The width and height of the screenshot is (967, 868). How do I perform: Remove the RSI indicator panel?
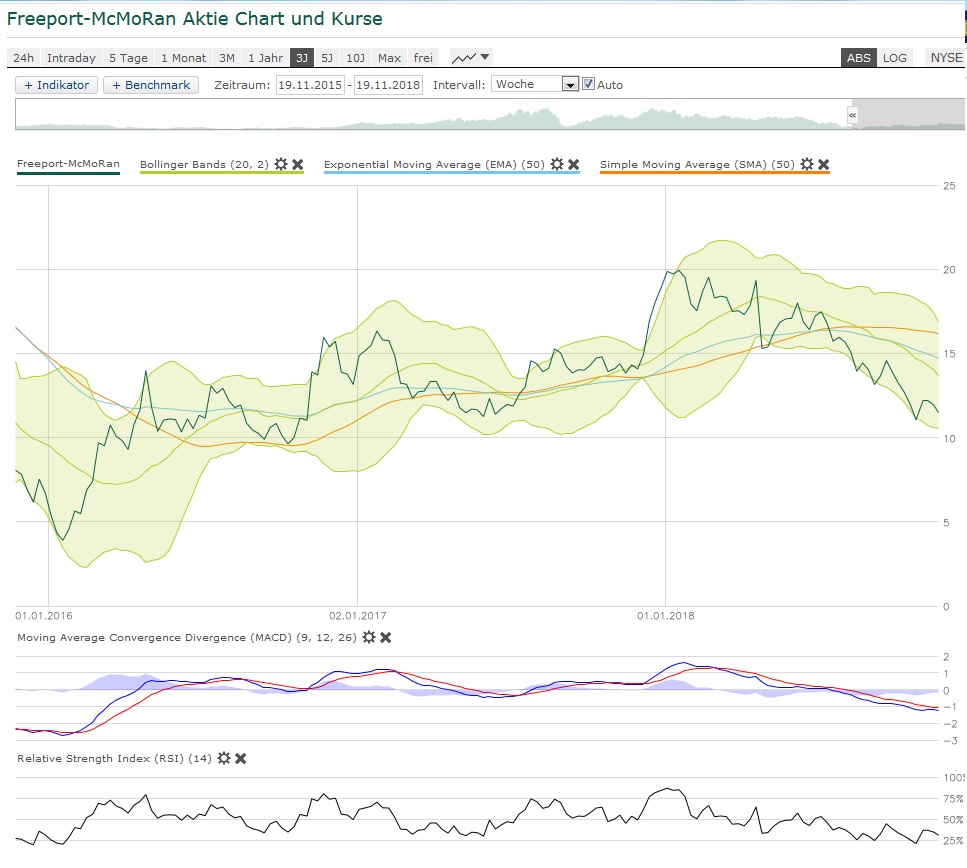(240, 759)
